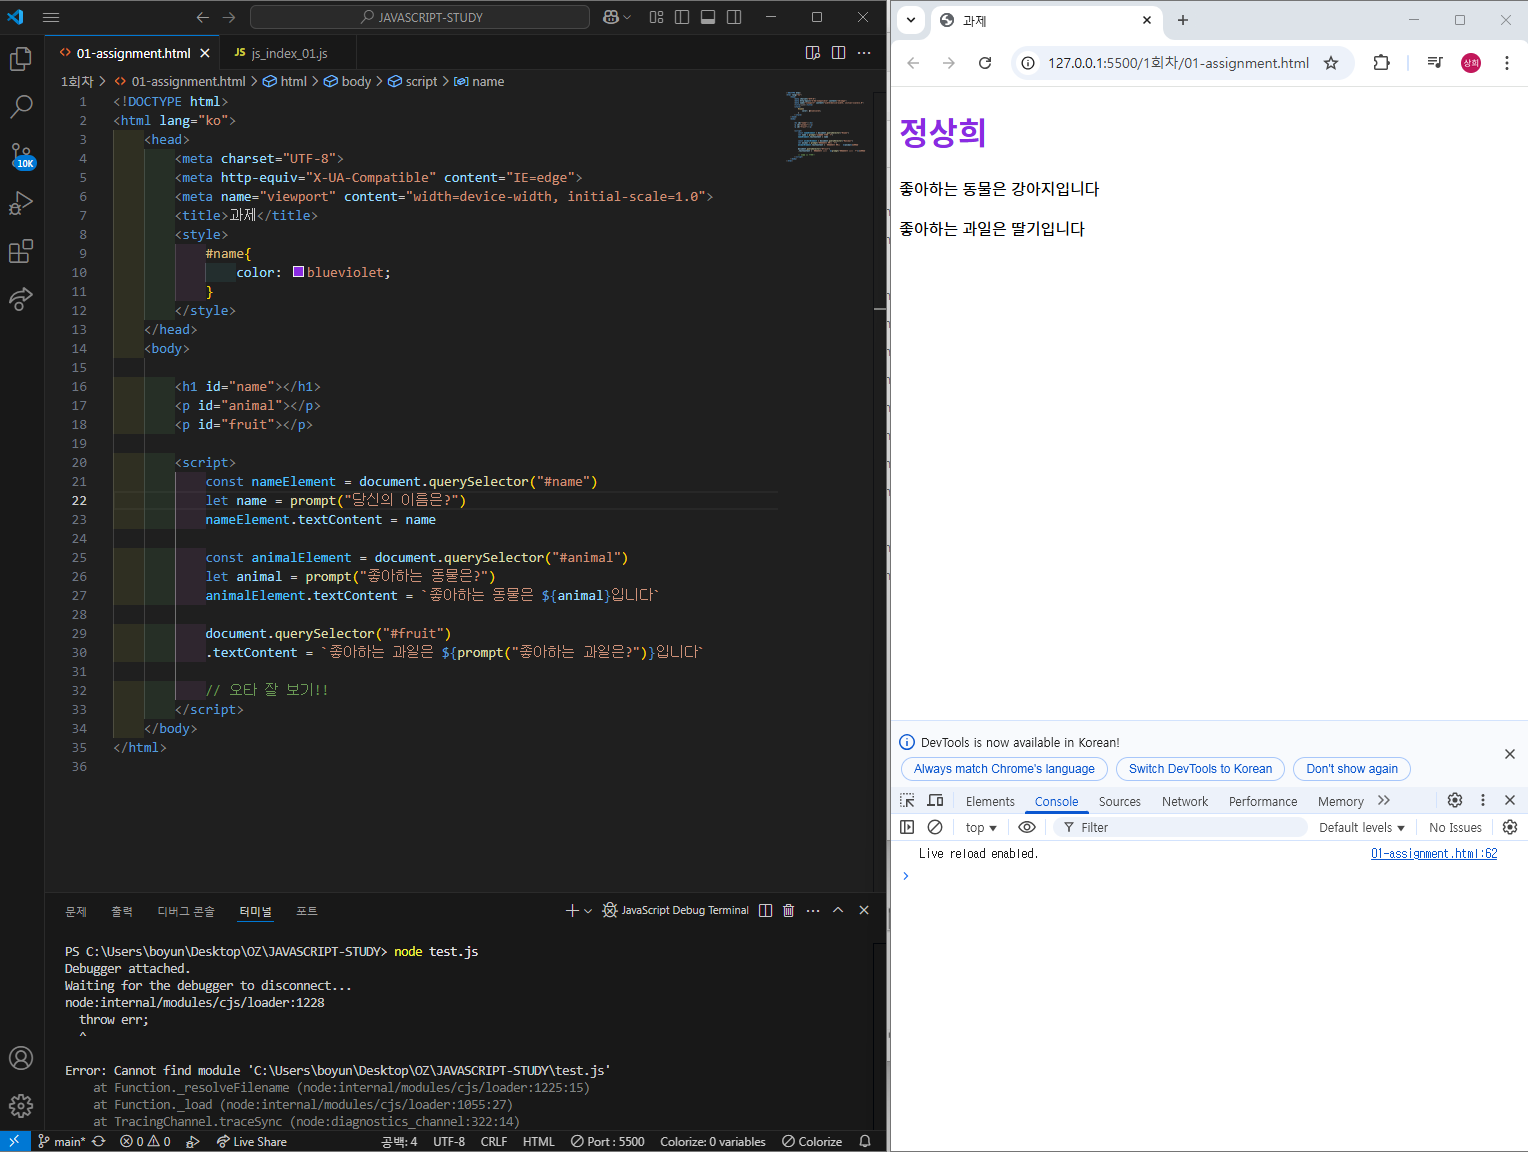Open Chrome tab search dropdown arrow
Image resolution: width=1528 pixels, height=1152 pixels.
click(910, 20)
